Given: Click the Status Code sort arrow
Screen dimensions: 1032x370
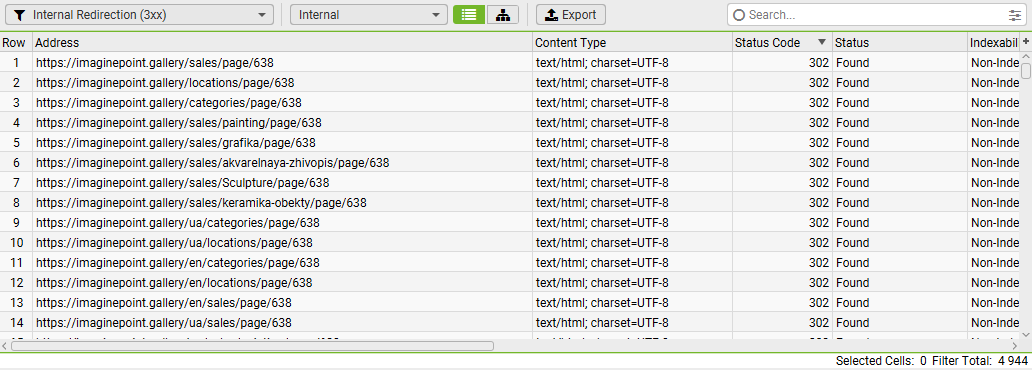Looking at the screenshot, I should coord(821,43).
